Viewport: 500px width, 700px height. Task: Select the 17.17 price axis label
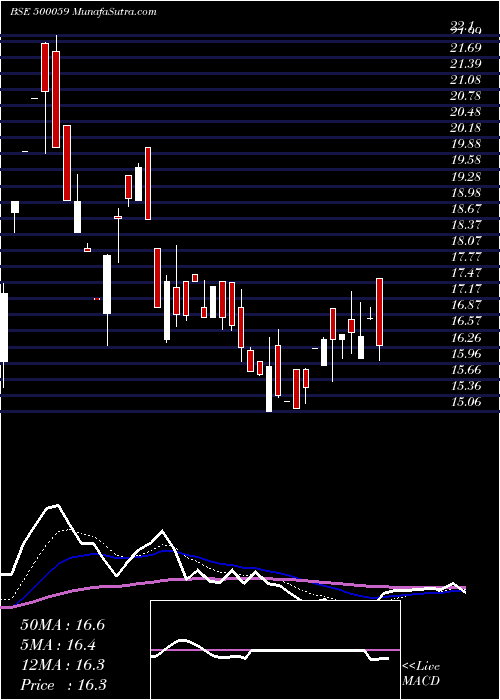point(466,289)
